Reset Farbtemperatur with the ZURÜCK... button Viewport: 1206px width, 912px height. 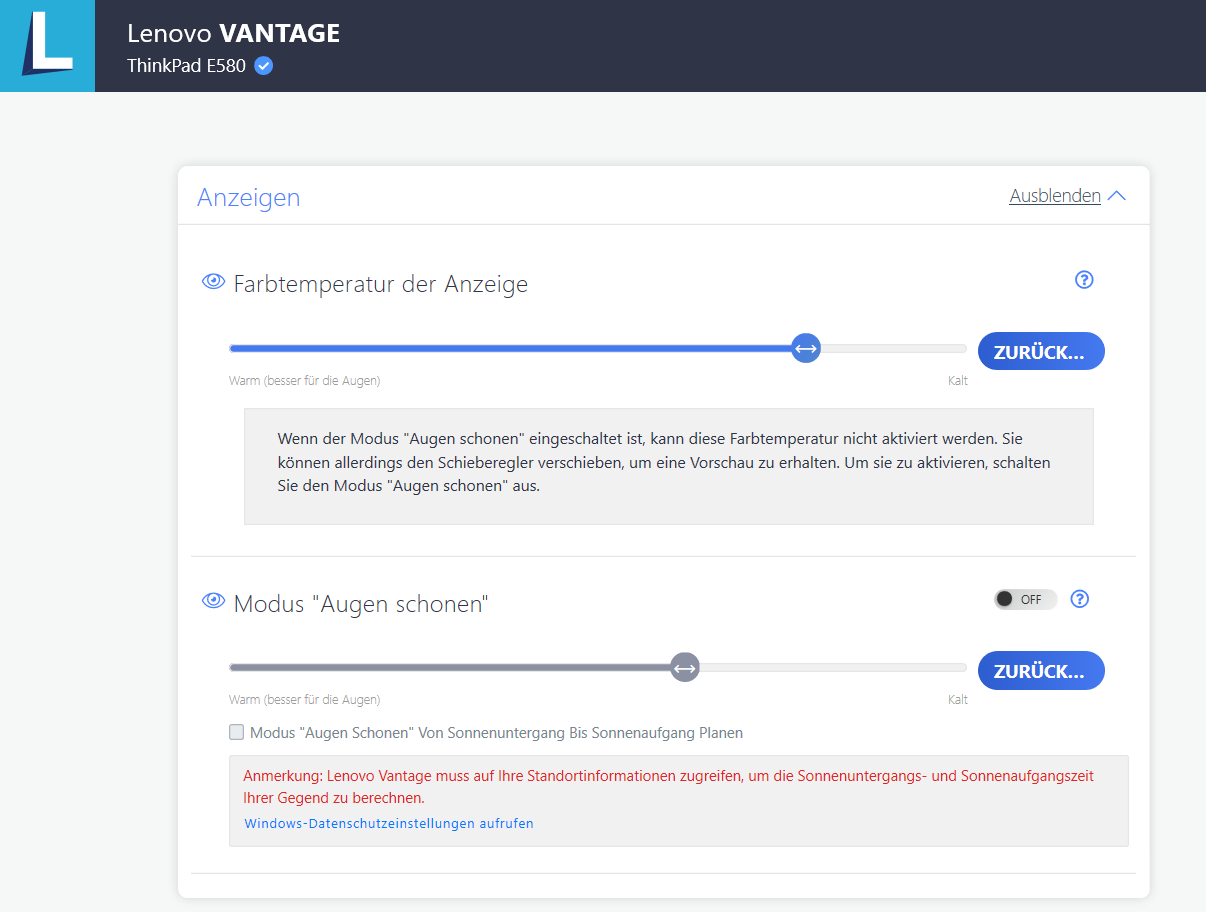point(1041,351)
